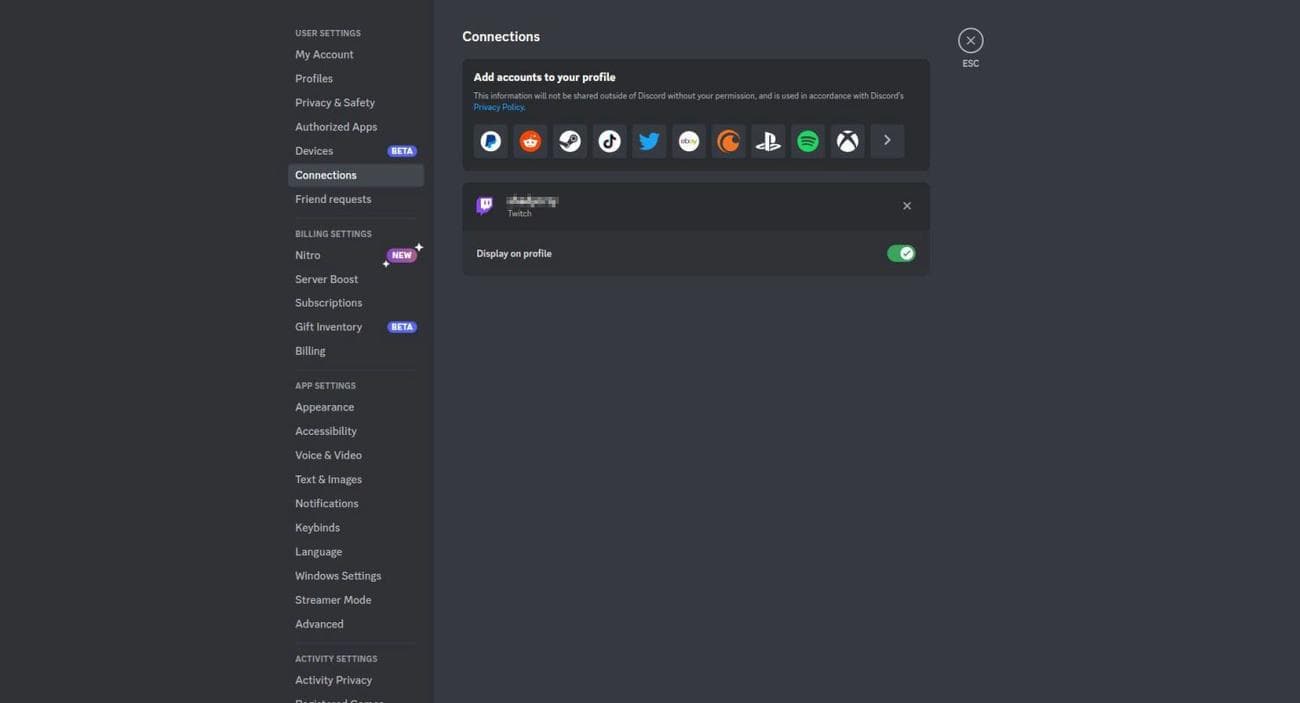This screenshot has width=1300, height=703.
Task: Expand the list of more connection options
Action: point(886,140)
